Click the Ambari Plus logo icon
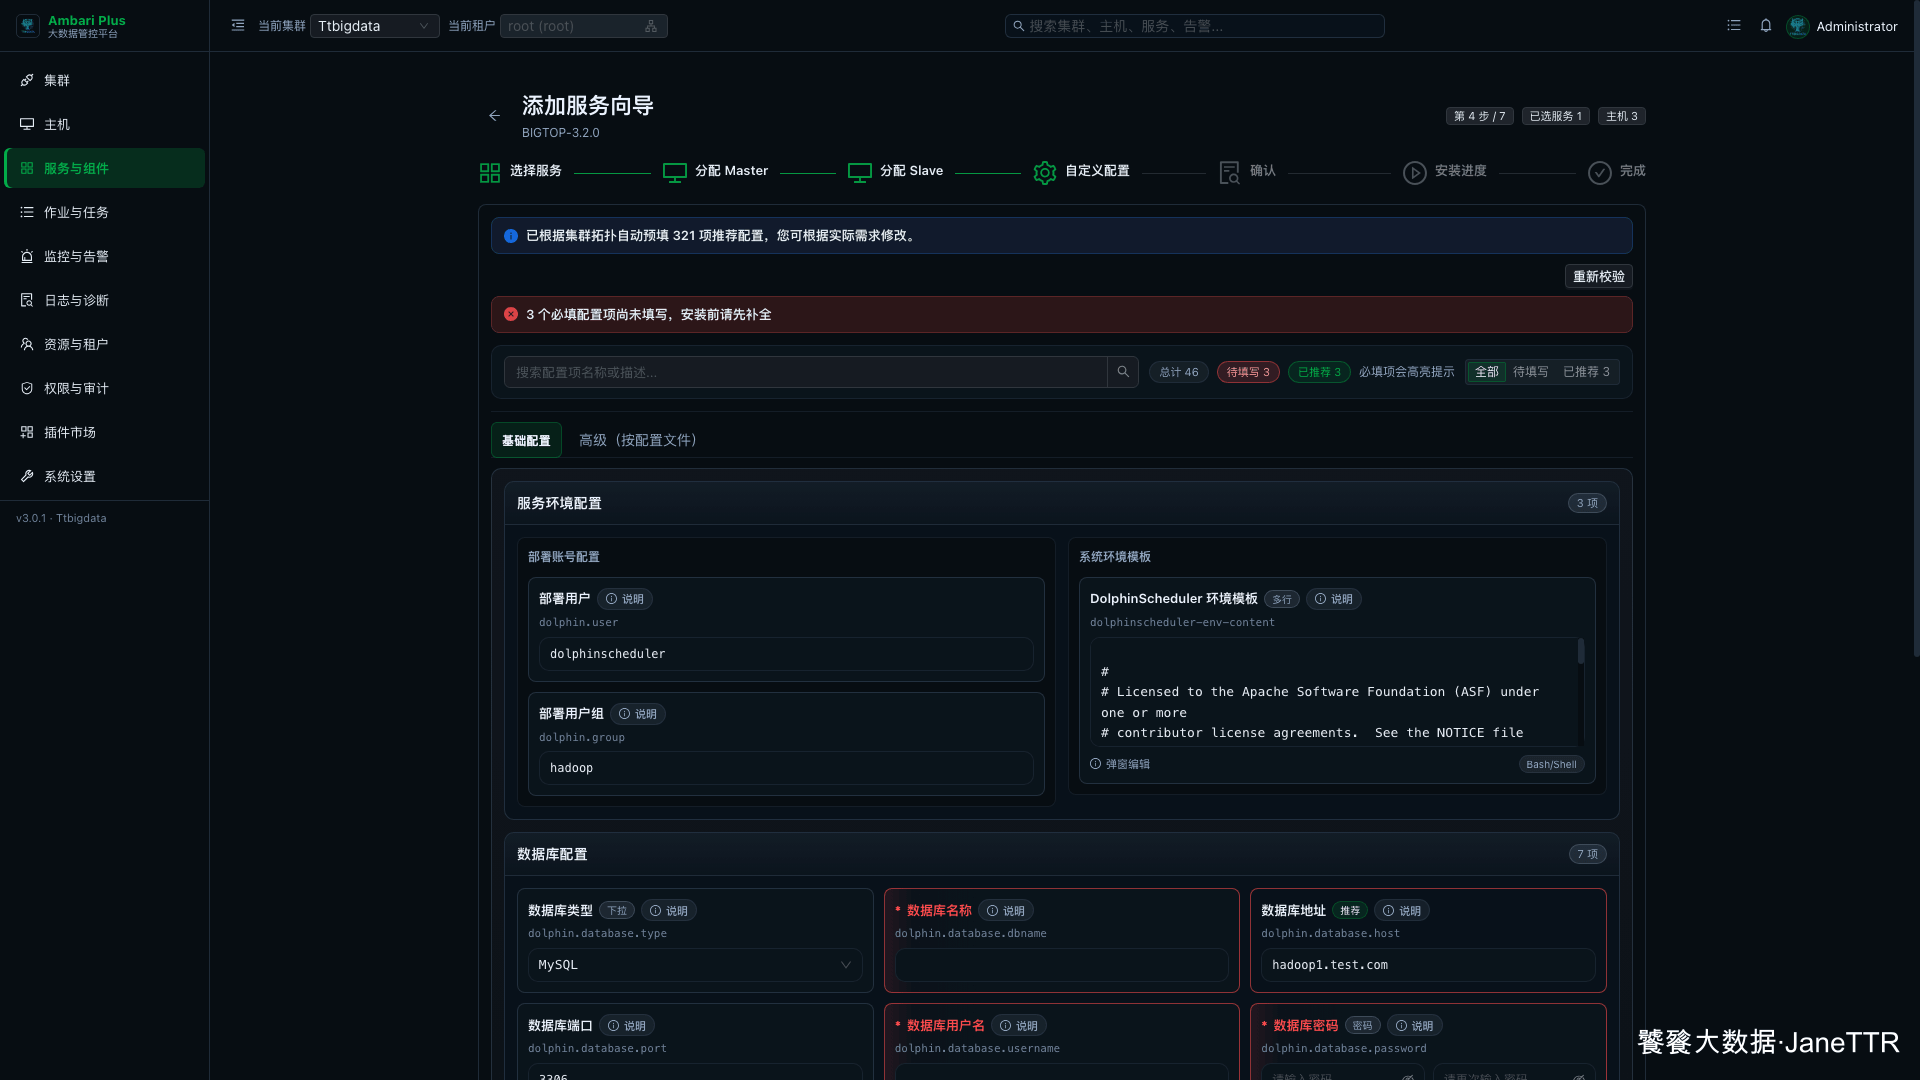 [28, 26]
